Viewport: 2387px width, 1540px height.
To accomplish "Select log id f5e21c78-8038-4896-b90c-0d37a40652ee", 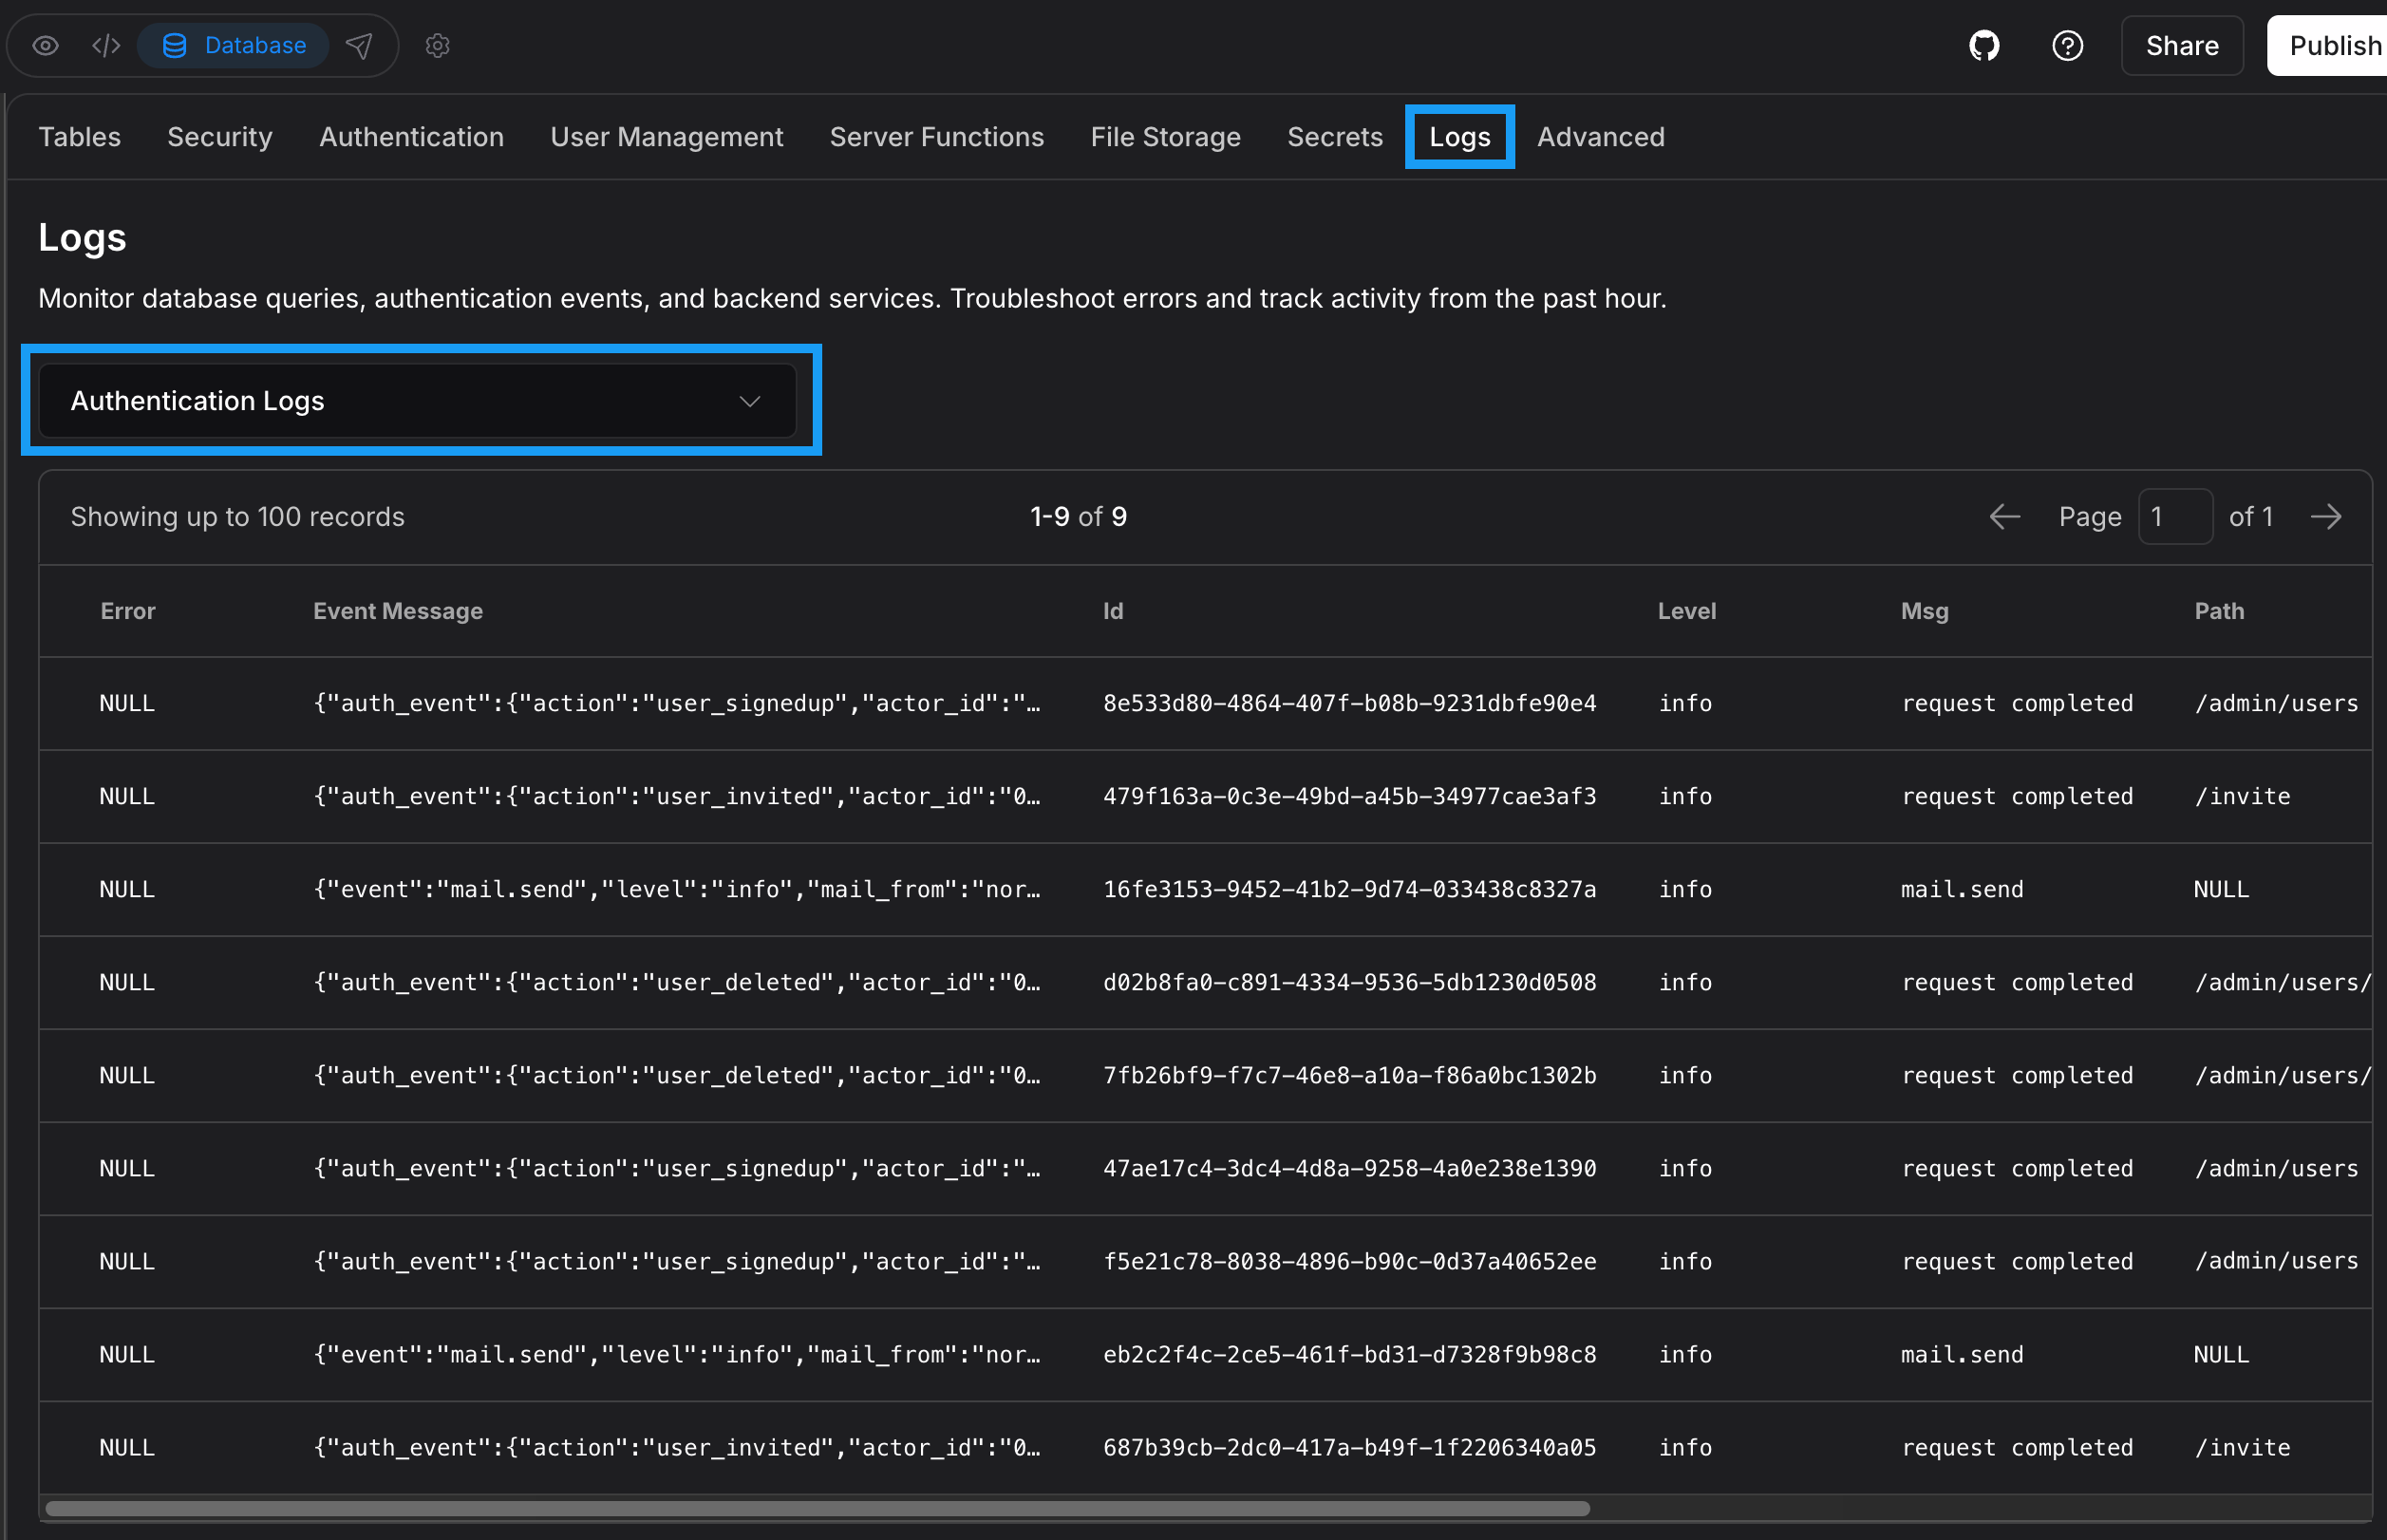I will pos(1349,1262).
